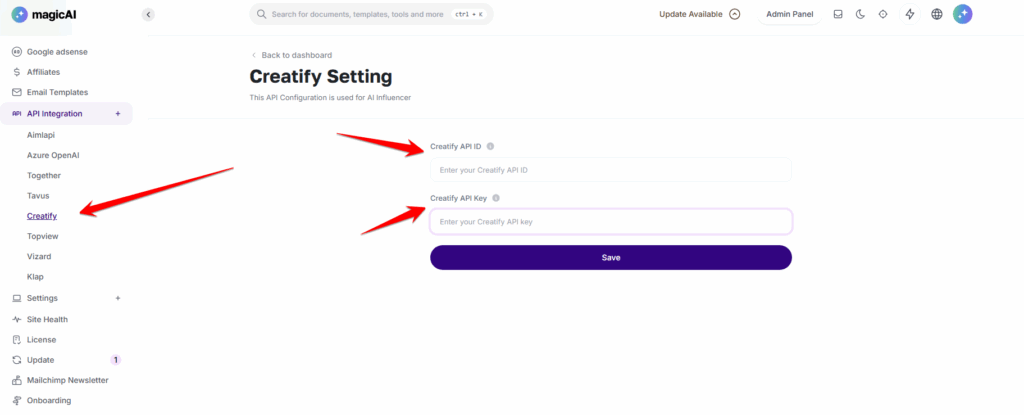Screen dimensions: 1024x415
Task: Open the Admin Panel button
Action: click(x=790, y=14)
